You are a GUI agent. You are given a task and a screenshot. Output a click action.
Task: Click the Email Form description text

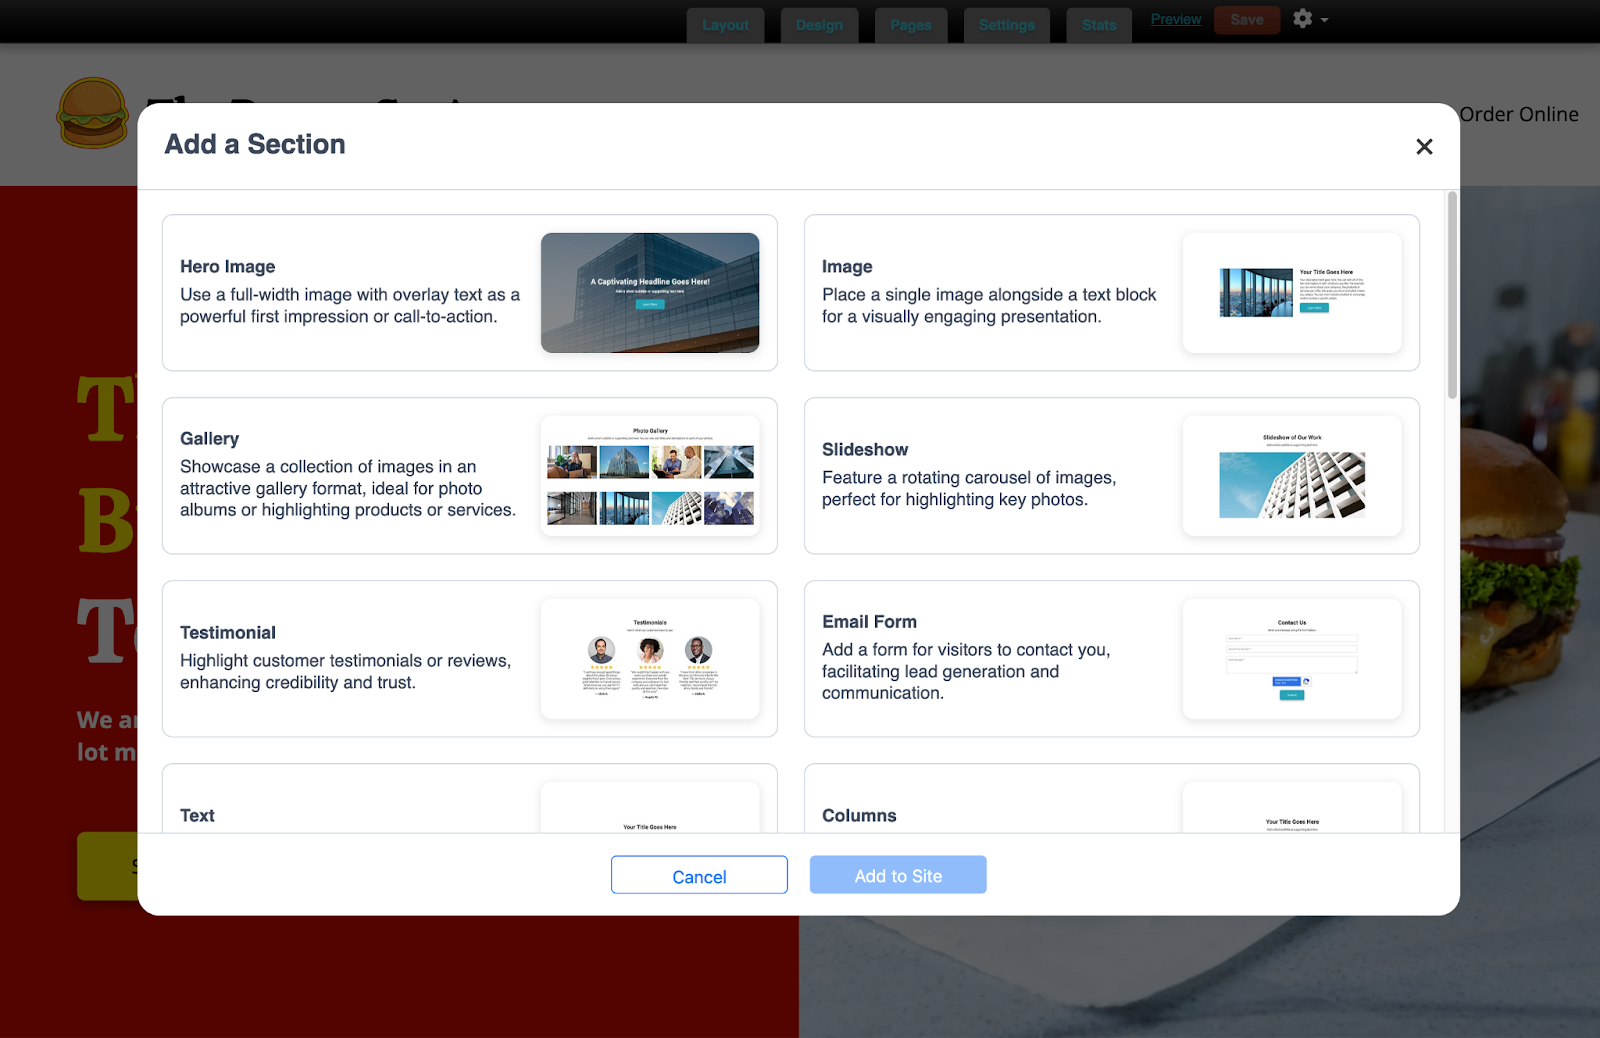pos(966,672)
